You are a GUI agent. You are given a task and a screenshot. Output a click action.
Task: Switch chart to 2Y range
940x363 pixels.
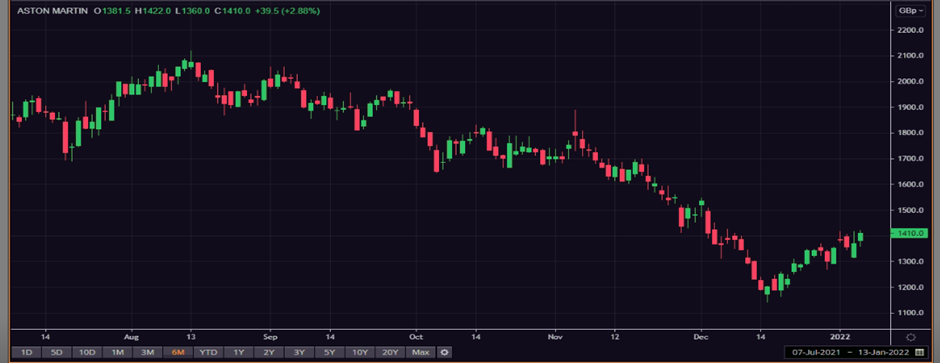pyautogui.click(x=269, y=352)
